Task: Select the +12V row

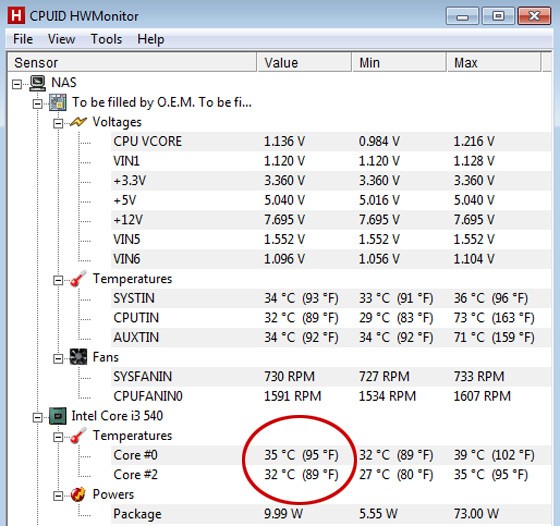Action: 331,220
